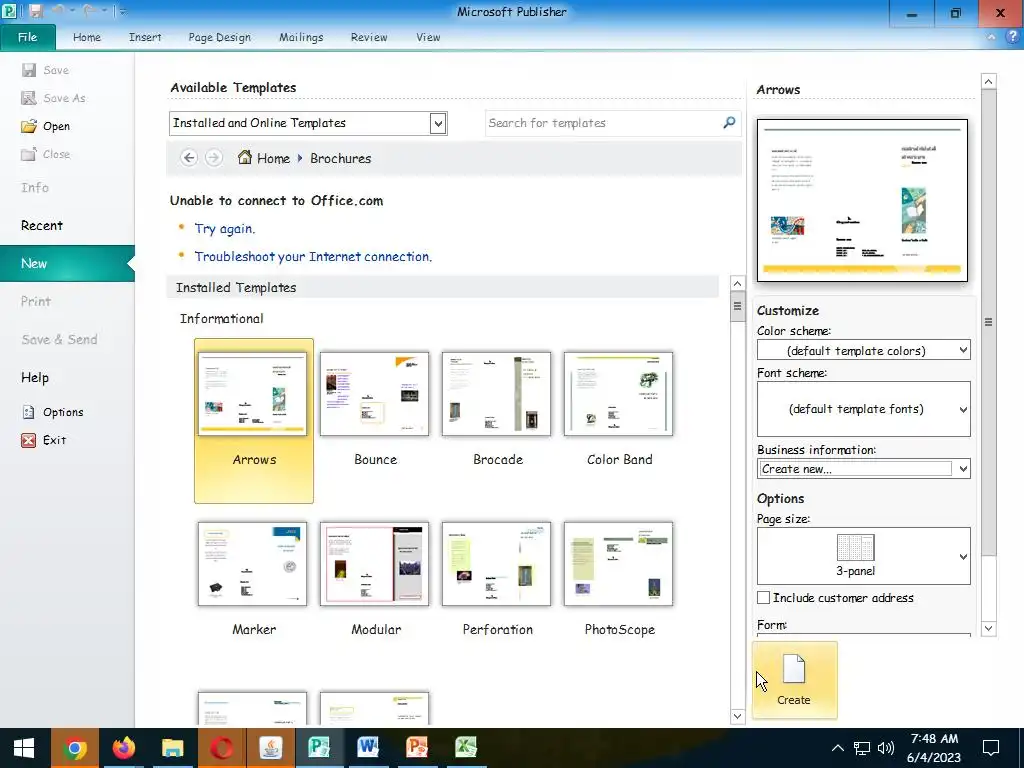Screen dimensions: 1024x768
Task: Open the View tab
Action: [x=428, y=37]
